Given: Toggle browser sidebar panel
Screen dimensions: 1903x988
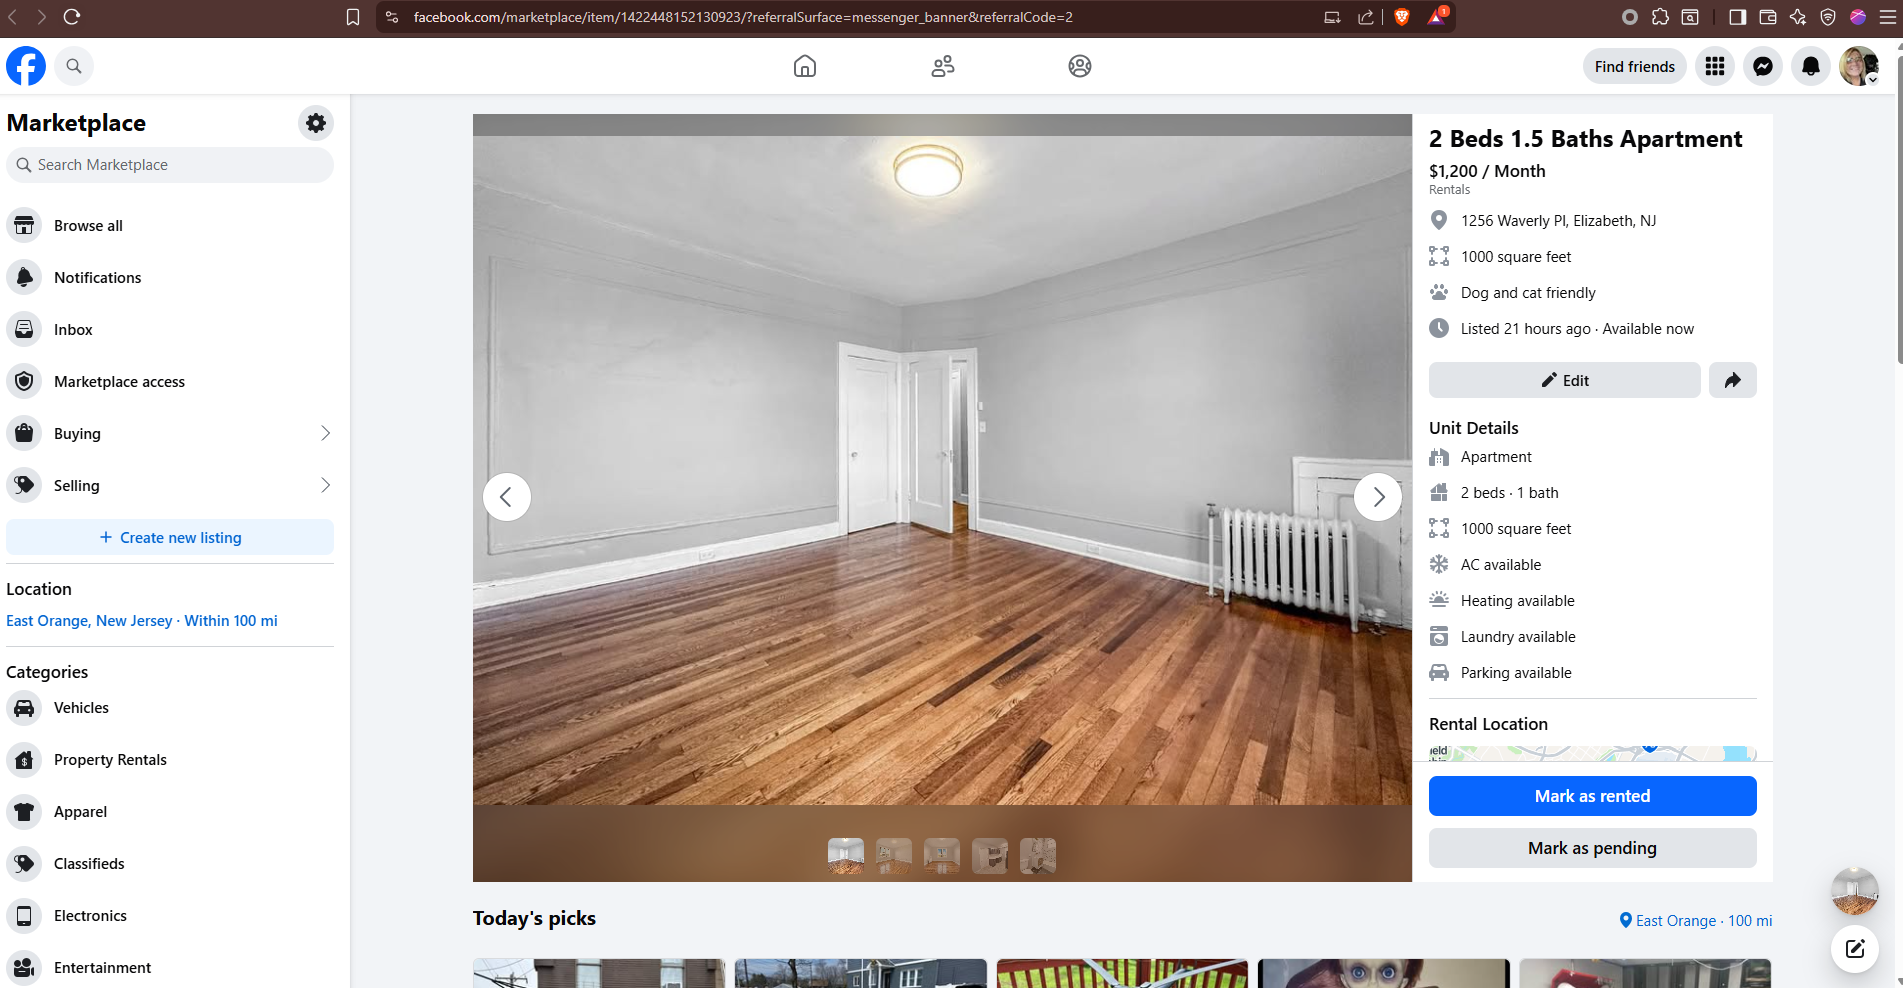Looking at the screenshot, I should tap(1738, 17).
